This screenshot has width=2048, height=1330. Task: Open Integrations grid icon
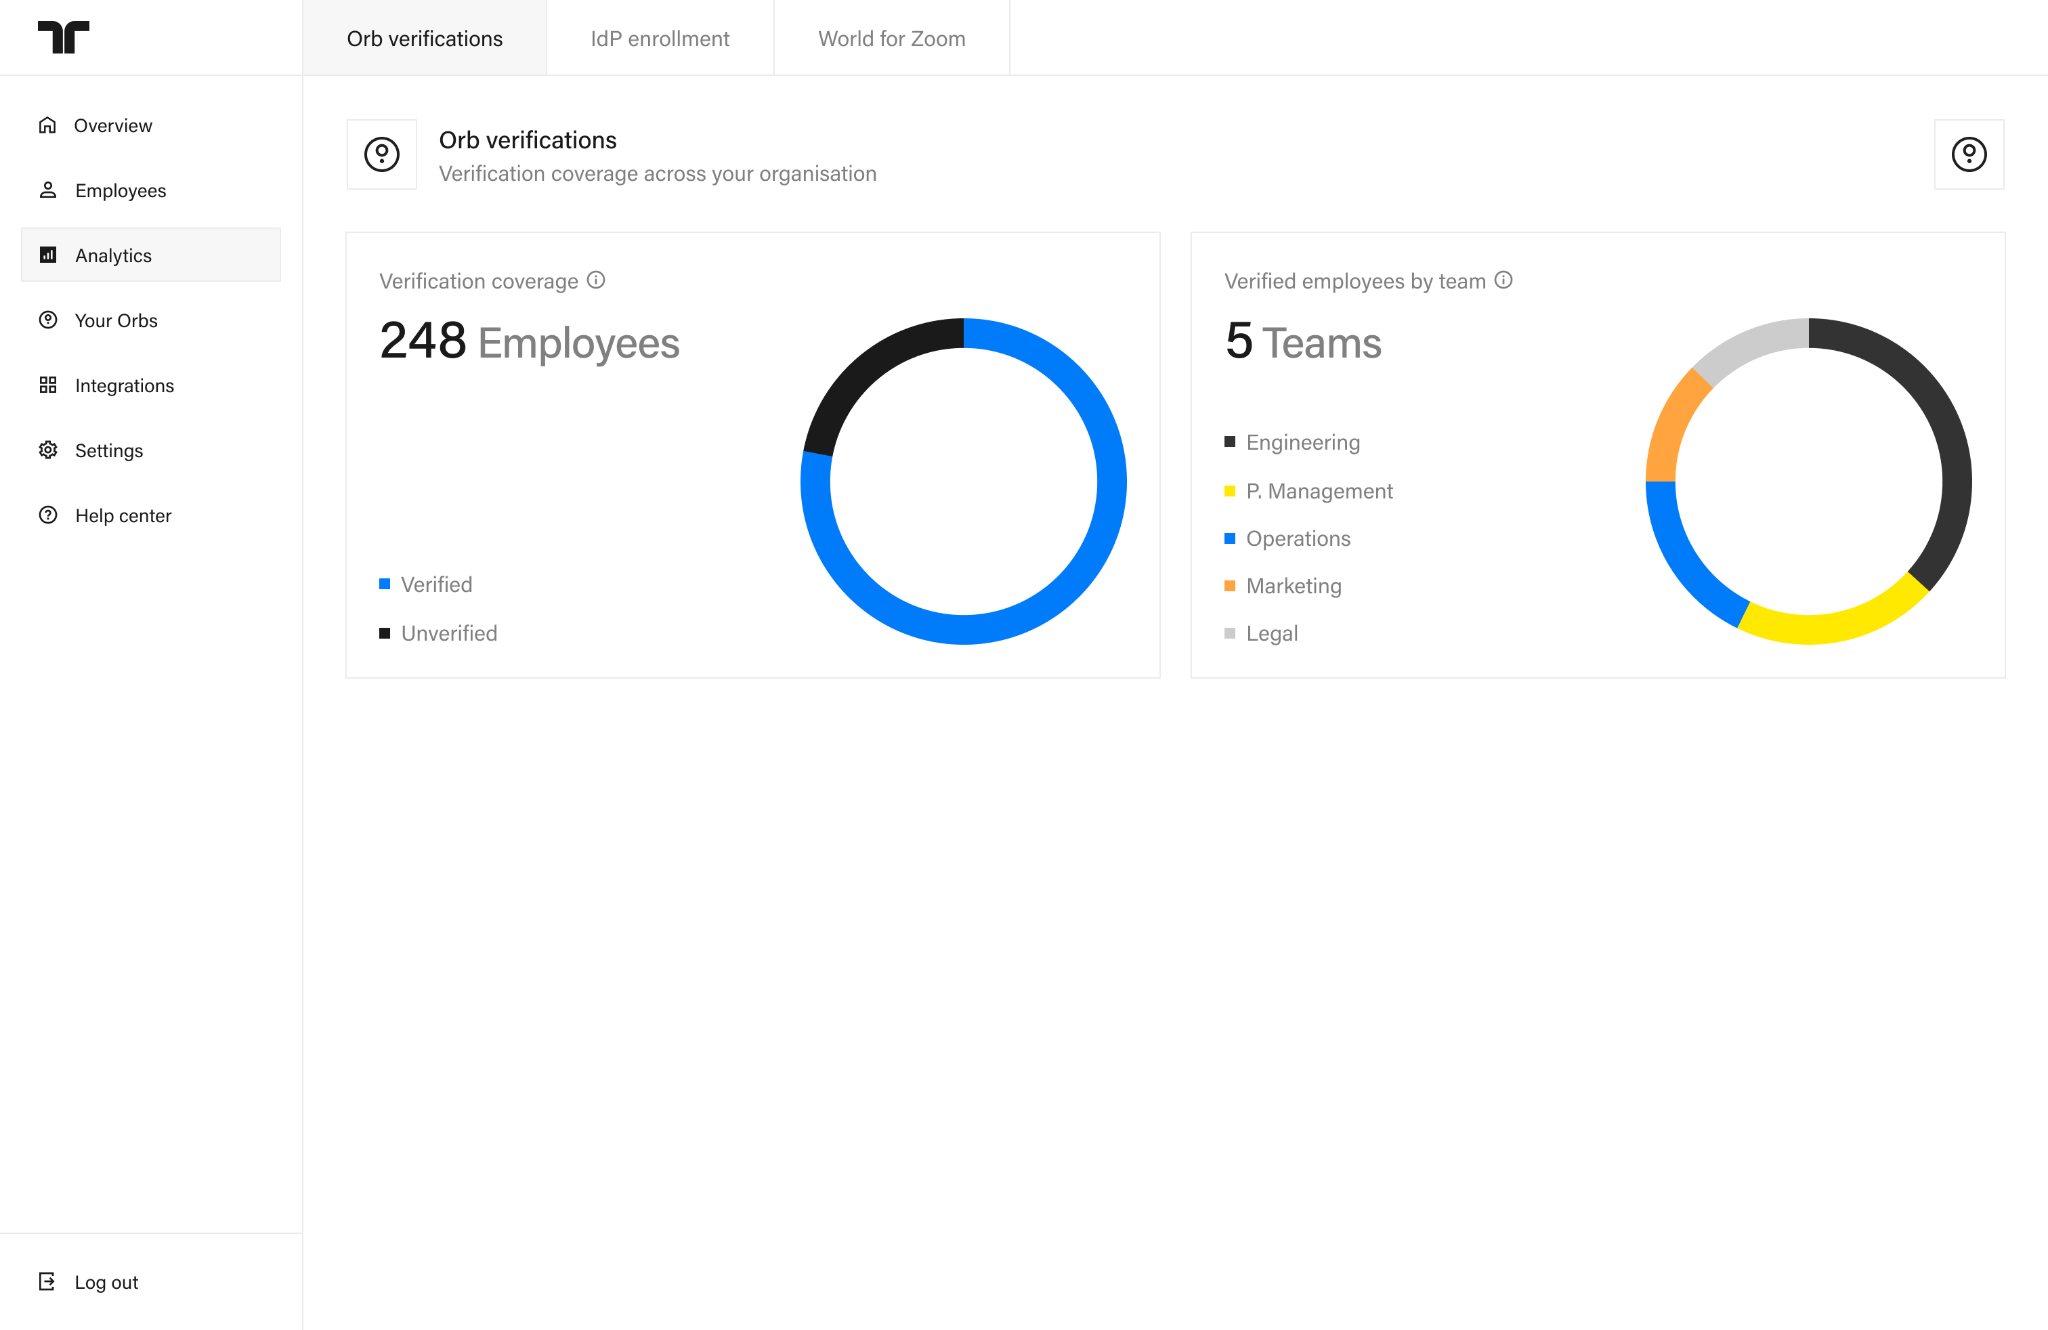pyautogui.click(x=47, y=385)
